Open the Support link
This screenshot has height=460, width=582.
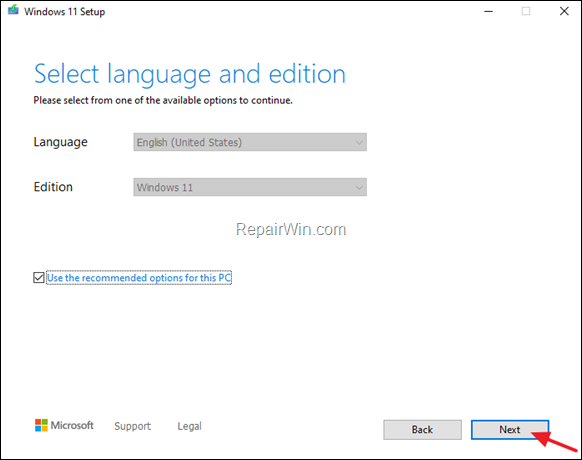pyautogui.click(x=133, y=426)
